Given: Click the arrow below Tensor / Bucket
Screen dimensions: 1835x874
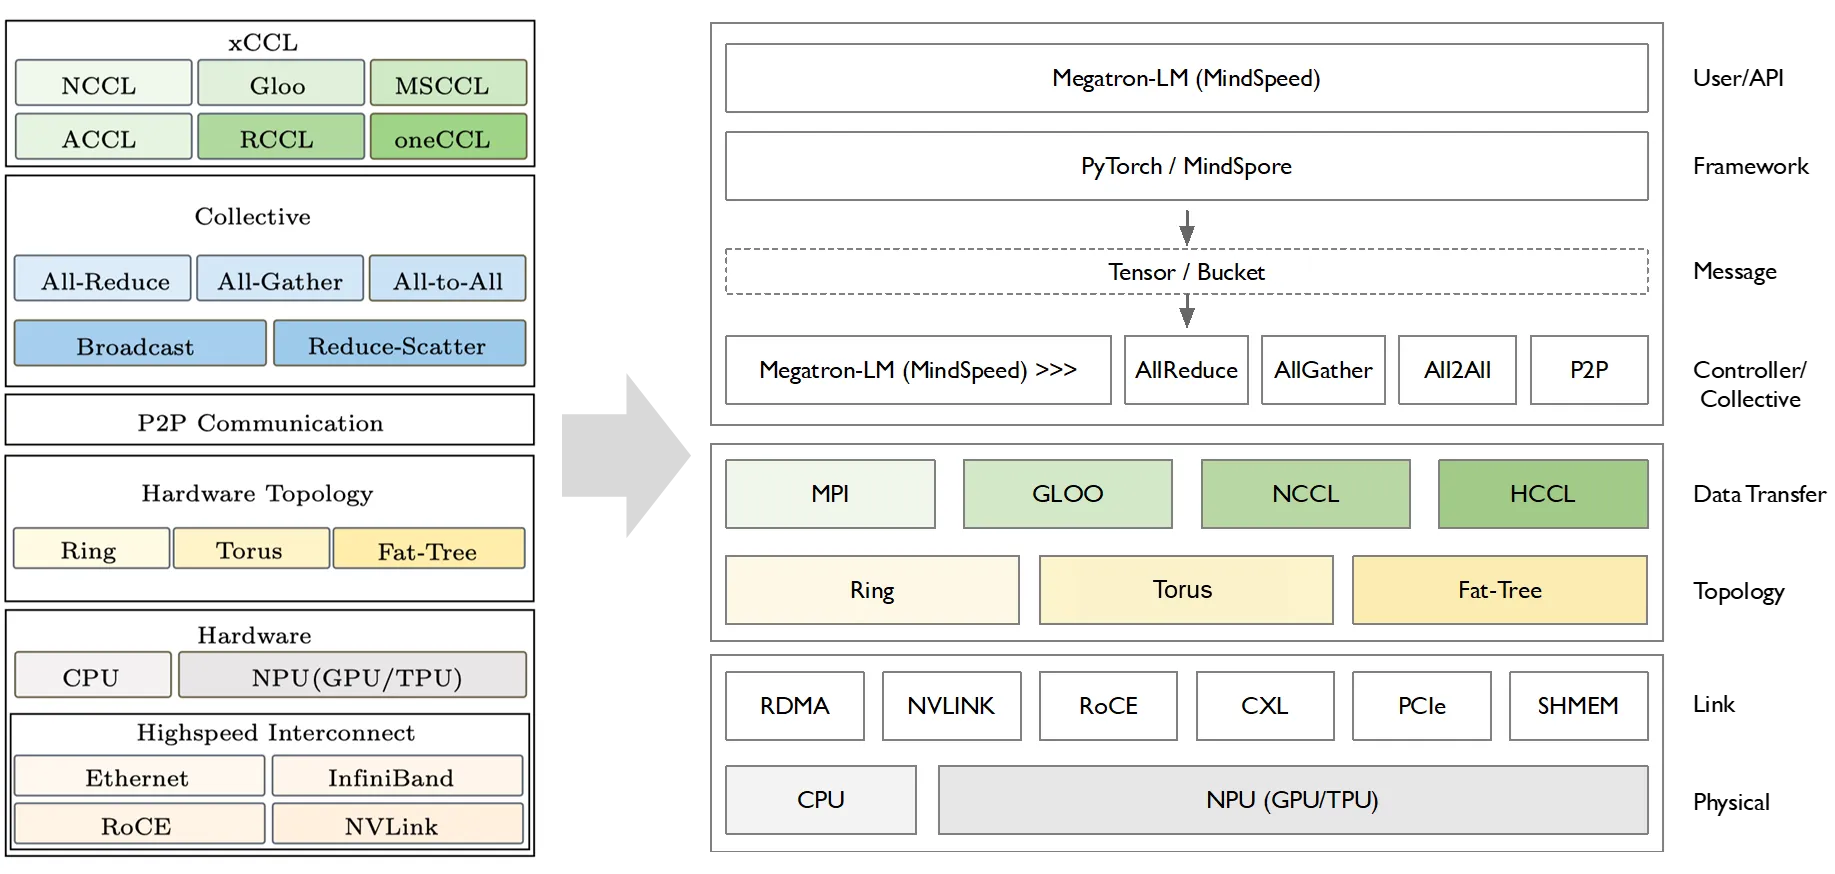Looking at the screenshot, I should [x=1186, y=311].
